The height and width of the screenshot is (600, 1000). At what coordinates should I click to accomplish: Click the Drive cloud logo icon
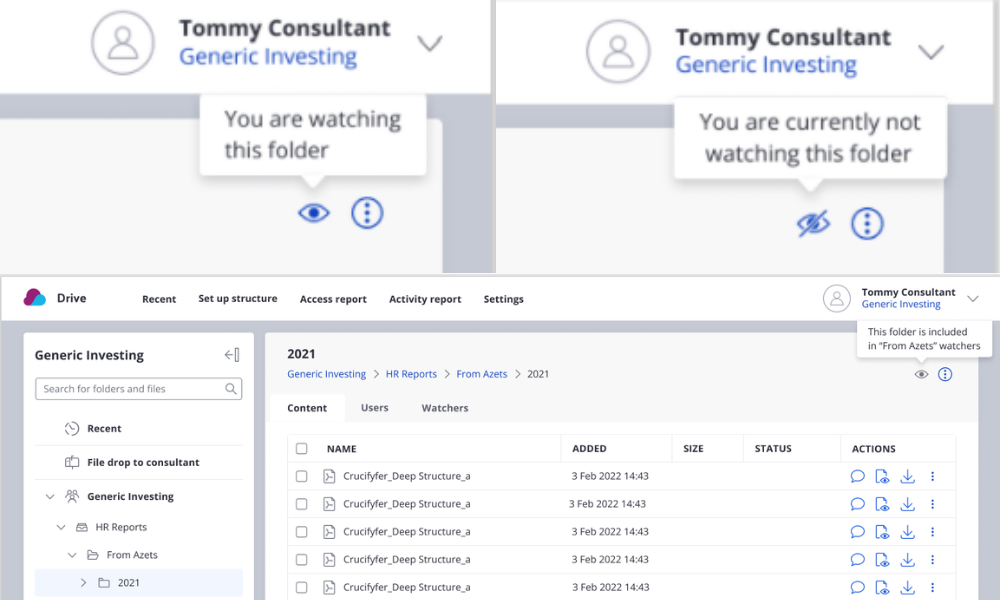[35, 298]
